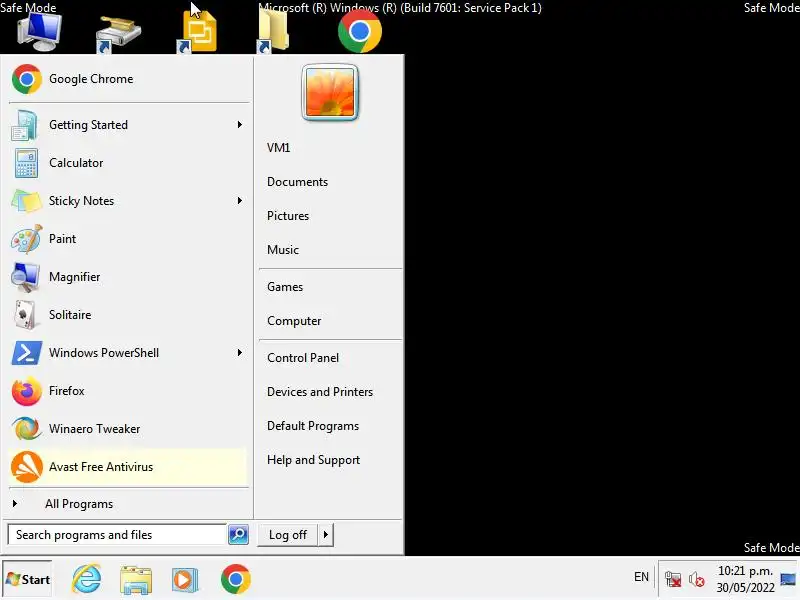The height and width of the screenshot is (600, 800).
Task: Launch Paint via palette icon
Action: (x=26, y=239)
